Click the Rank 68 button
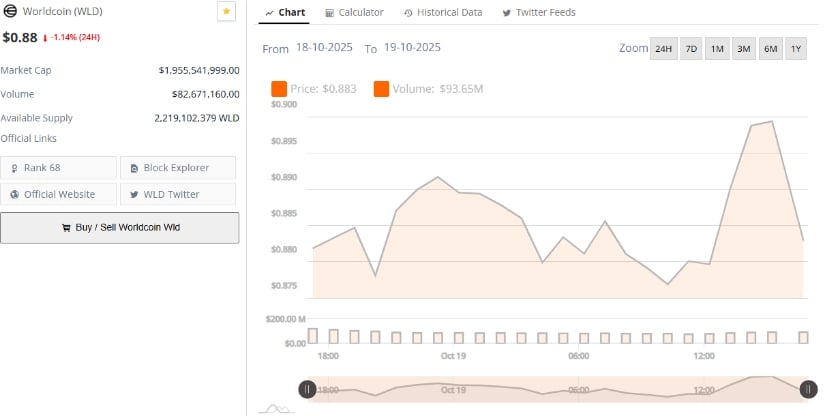Viewport: 825px width, 416px height. point(59,168)
